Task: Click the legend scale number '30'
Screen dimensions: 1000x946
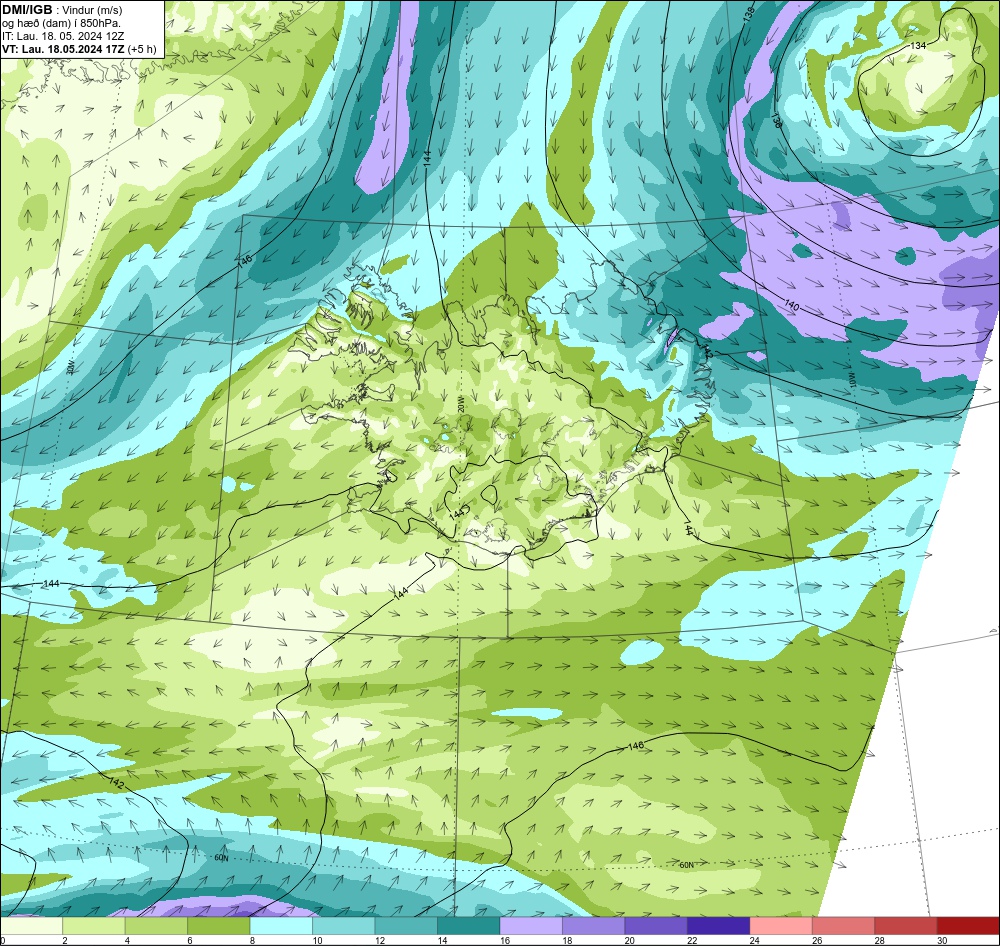Action: [942, 940]
